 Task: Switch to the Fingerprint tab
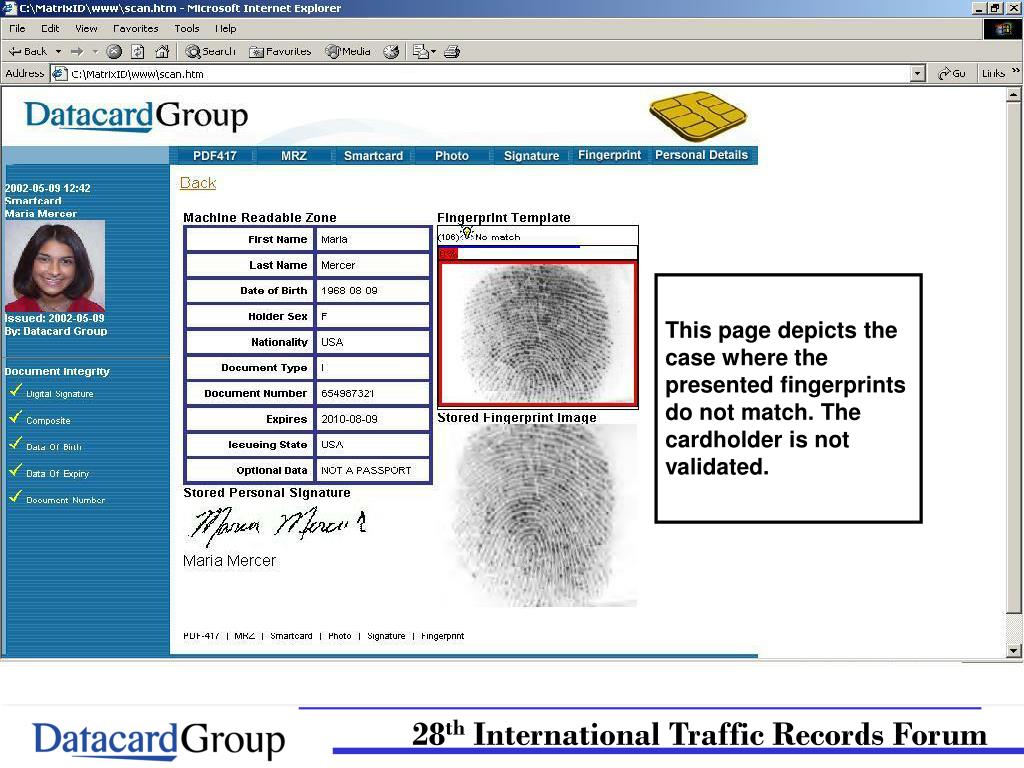(x=609, y=155)
